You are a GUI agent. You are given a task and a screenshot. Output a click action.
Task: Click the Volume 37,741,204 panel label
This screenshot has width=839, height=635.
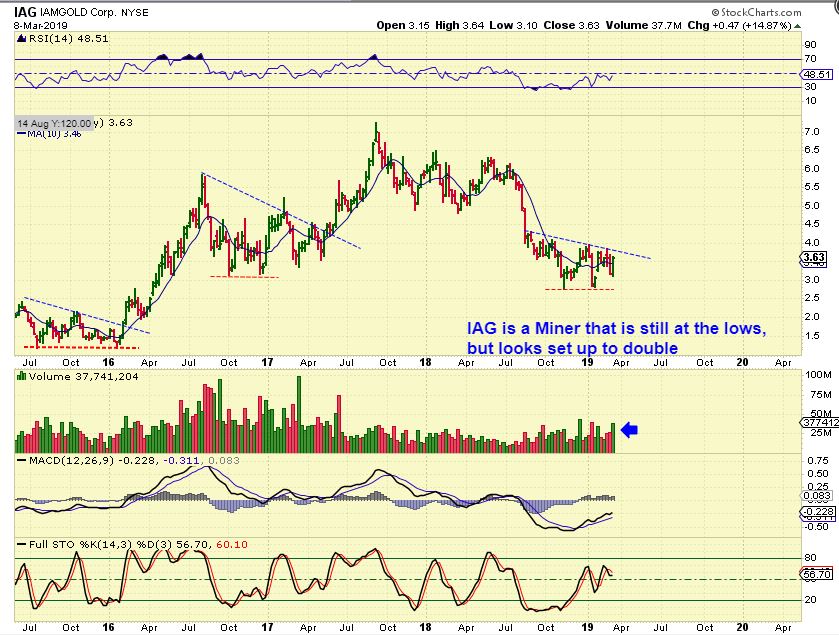point(83,377)
